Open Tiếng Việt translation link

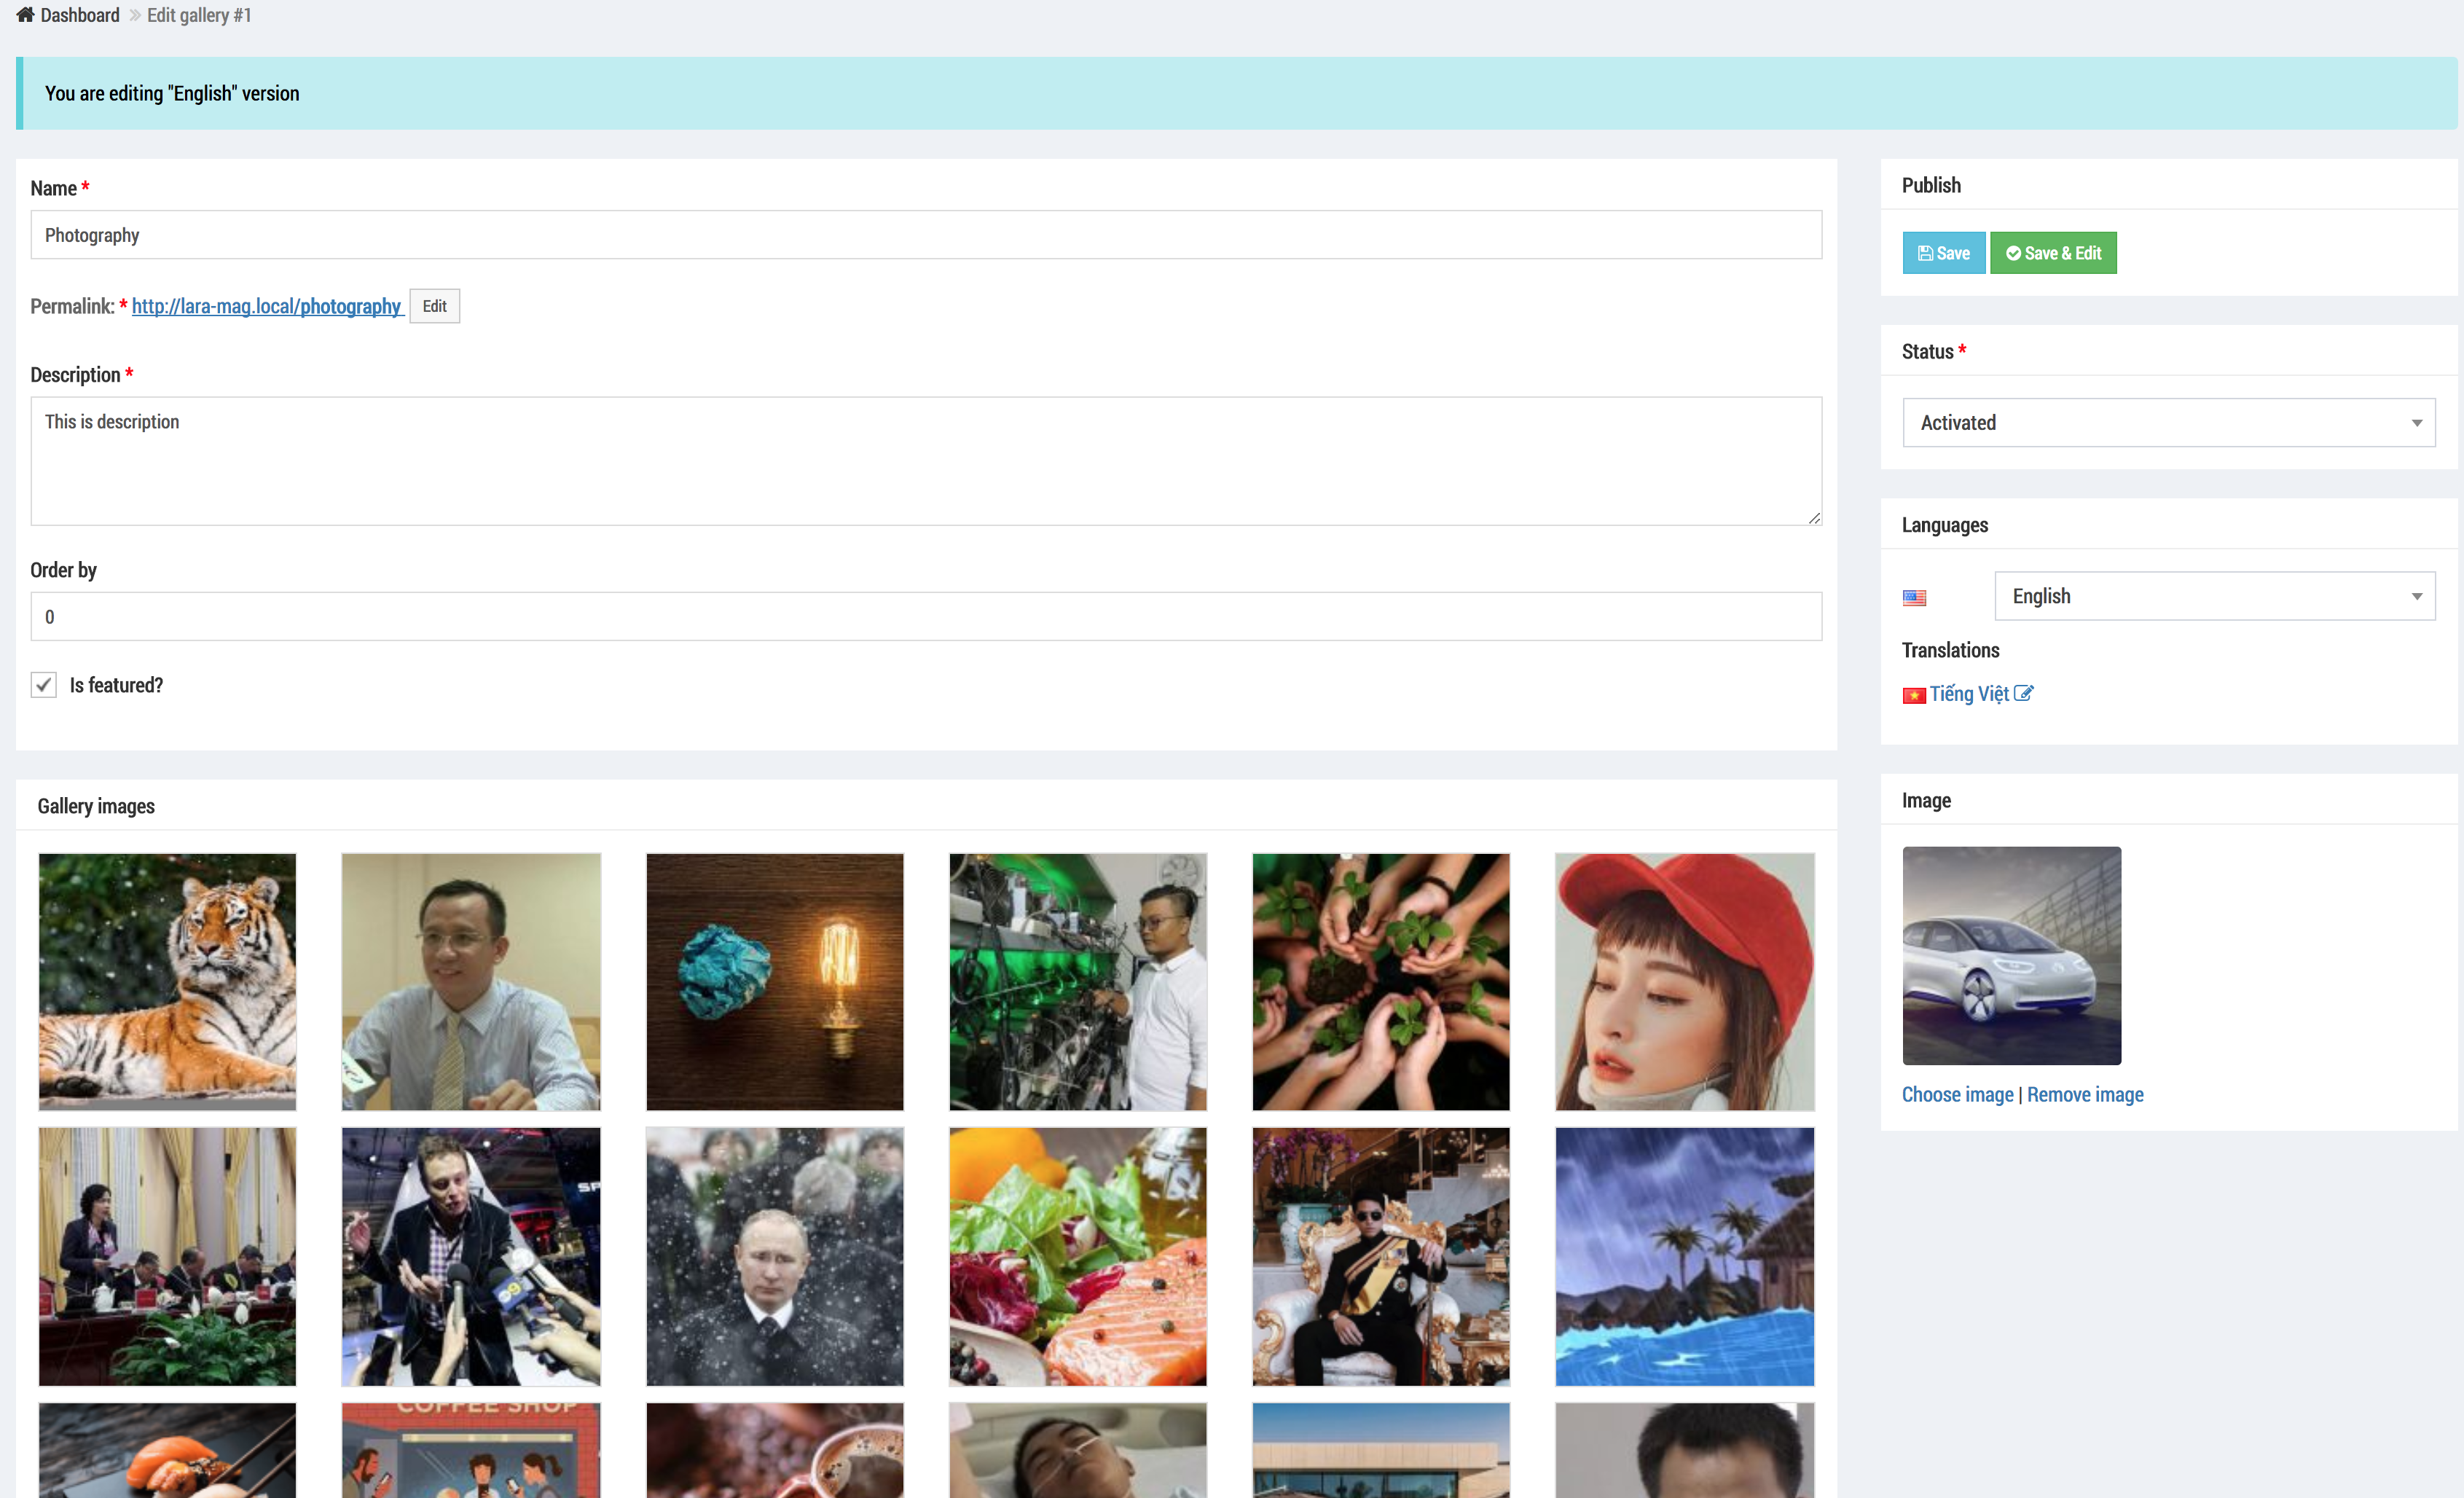(x=1968, y=694)
